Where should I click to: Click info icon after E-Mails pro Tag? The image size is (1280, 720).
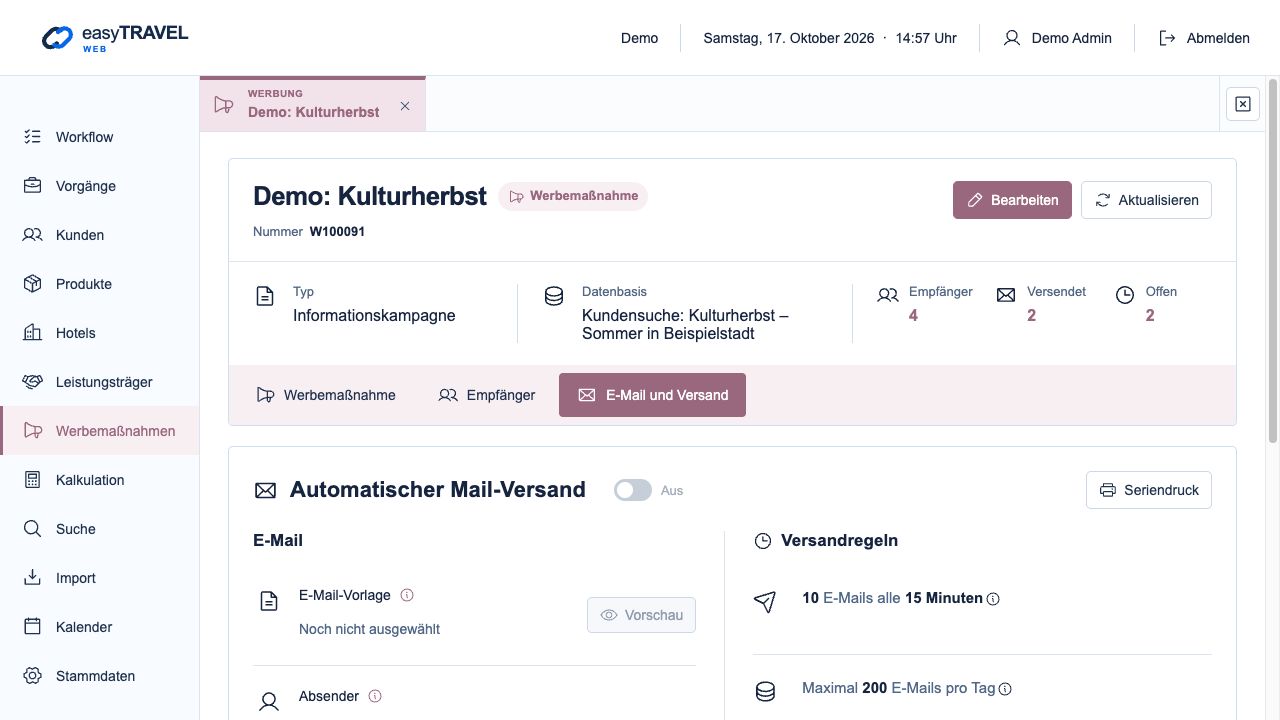tap(1006, 689)
